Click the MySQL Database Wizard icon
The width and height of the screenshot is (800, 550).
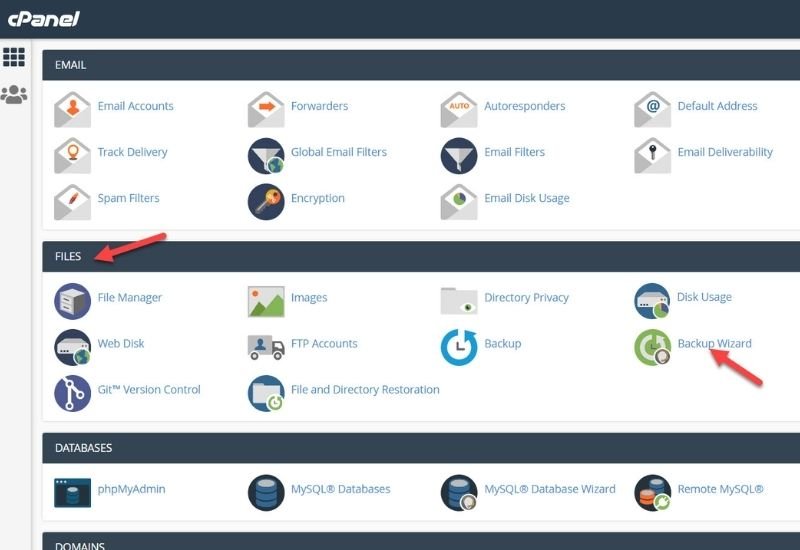(x=459, y=492)
